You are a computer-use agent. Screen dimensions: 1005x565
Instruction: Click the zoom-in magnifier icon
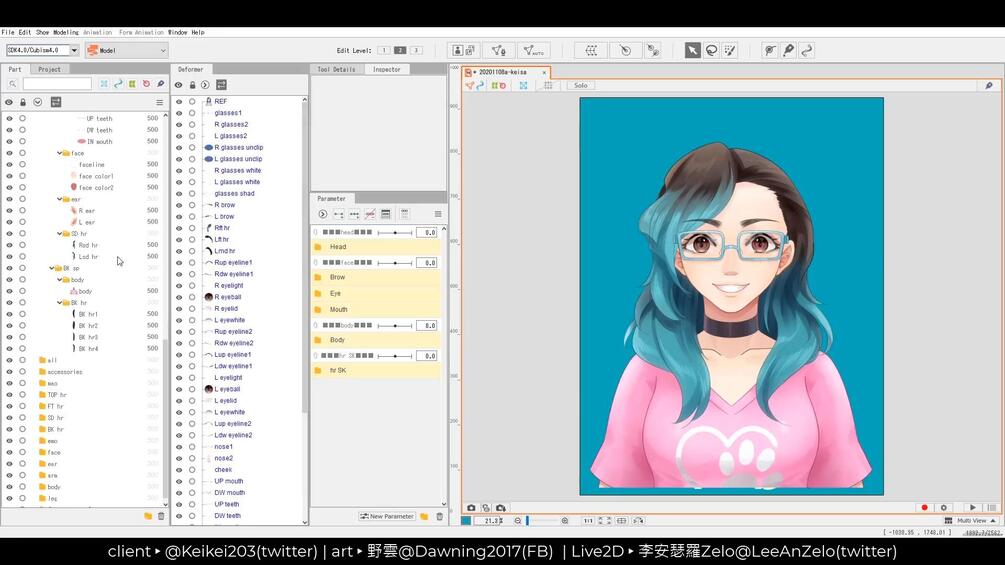click(565, 521)
